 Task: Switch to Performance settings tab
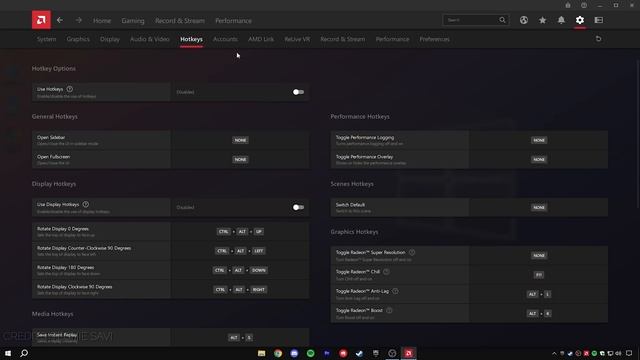tap(392, 39)
